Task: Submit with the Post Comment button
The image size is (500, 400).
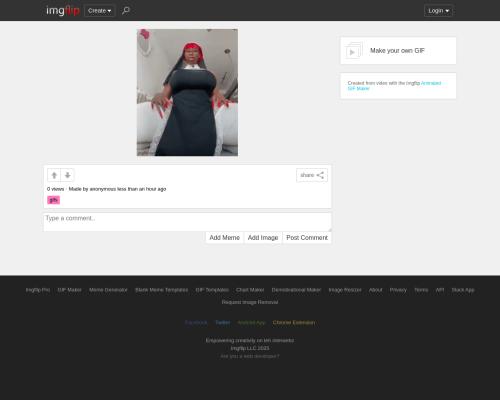Action: 307,238
